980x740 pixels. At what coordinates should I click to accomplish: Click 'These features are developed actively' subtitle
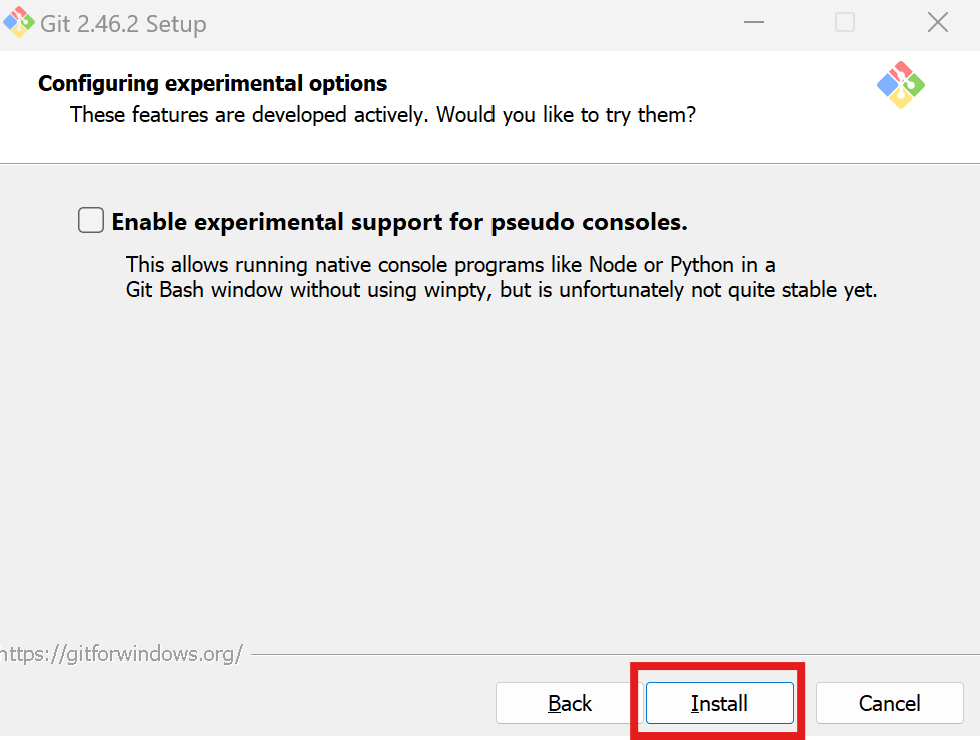pyautogui.click(x=382, y=115)
